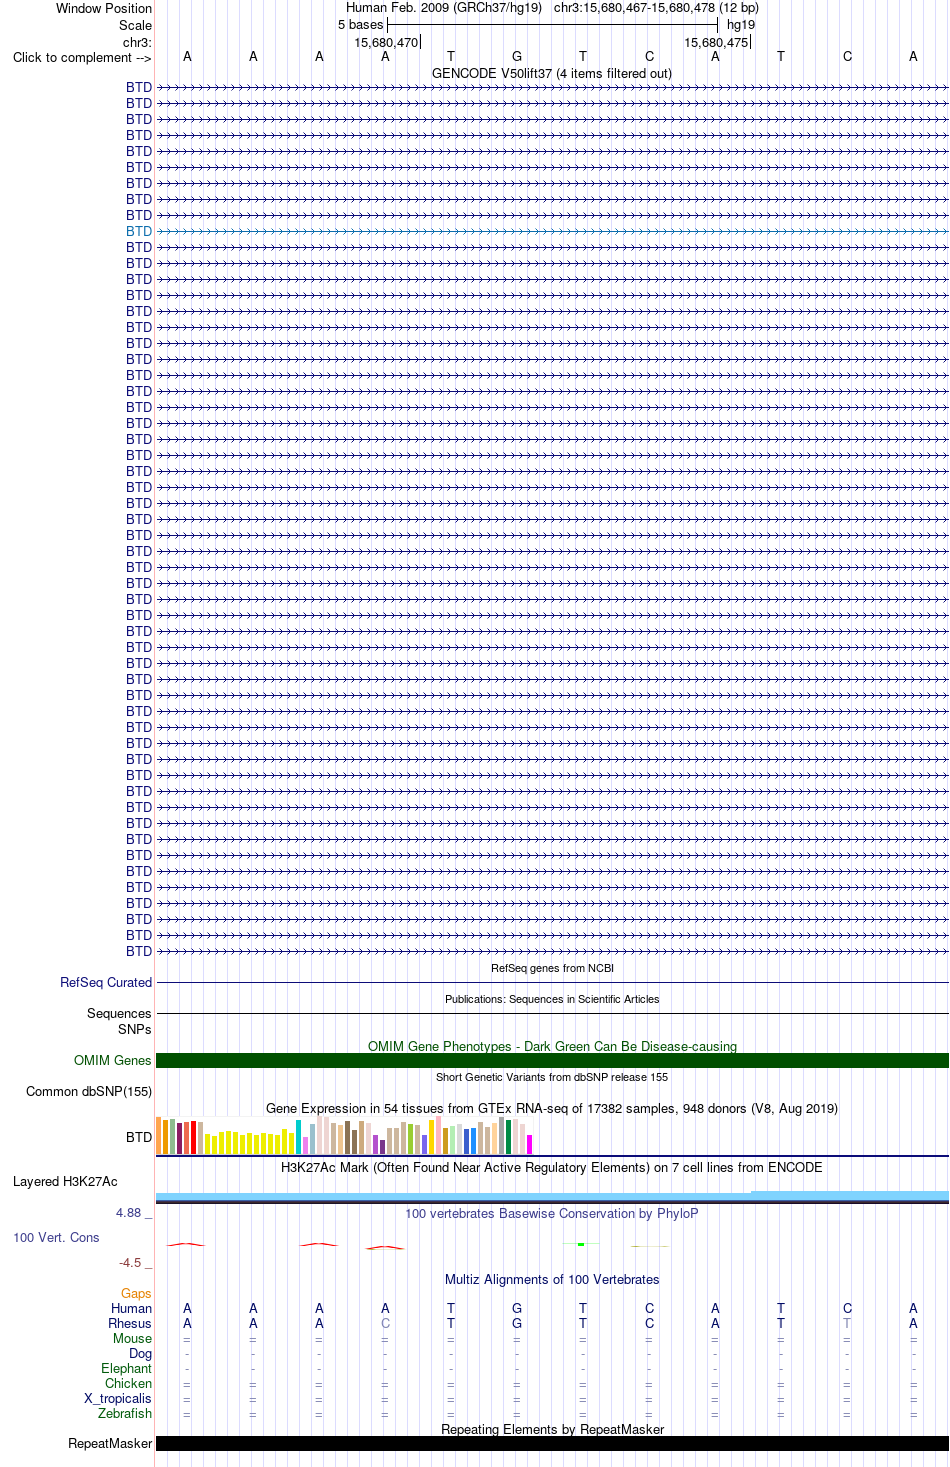Screen dimensions: 950x1467
Task: Click the black RepeatMasker item bar
Action: tap(552, 1444)
